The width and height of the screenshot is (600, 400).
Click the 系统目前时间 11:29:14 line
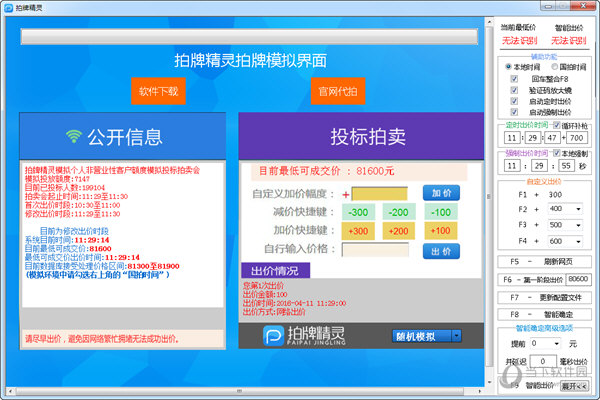pyautogui.click(x=67, y=240)
